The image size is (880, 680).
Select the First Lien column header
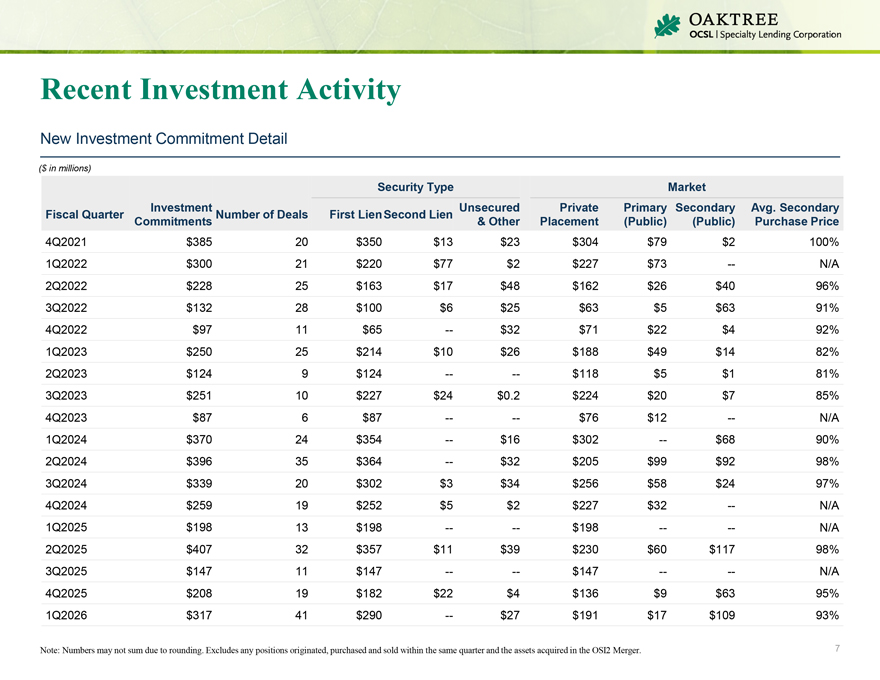coord(354,214)
